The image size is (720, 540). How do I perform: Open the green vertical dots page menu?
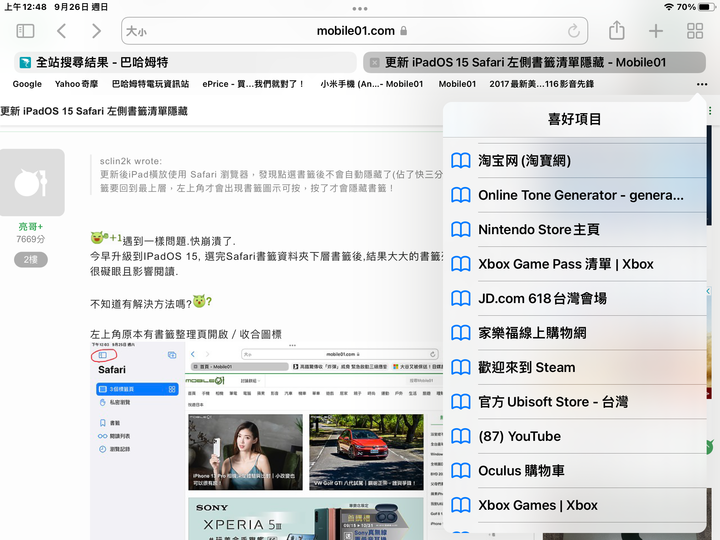coord(710,111)
